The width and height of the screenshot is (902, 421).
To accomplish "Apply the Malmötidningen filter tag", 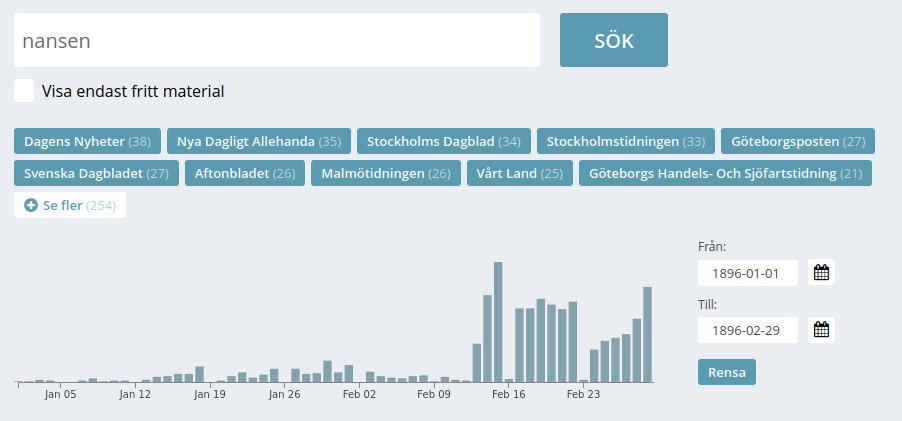I will [x=386, y=173].
